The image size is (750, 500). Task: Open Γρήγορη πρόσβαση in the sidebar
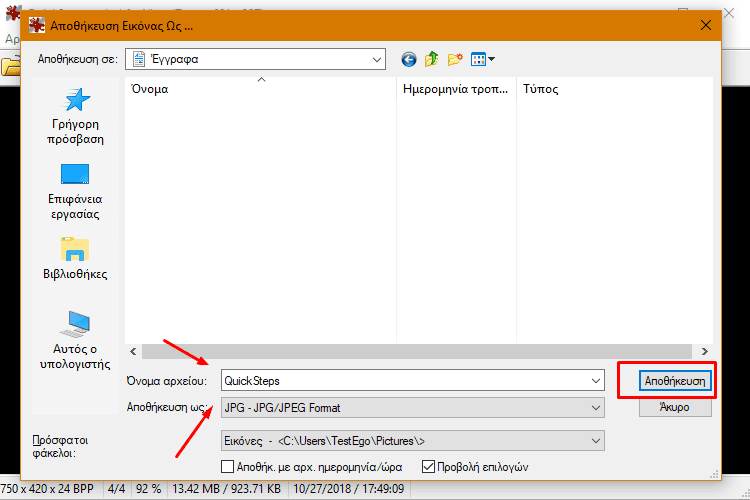(75, 116)
